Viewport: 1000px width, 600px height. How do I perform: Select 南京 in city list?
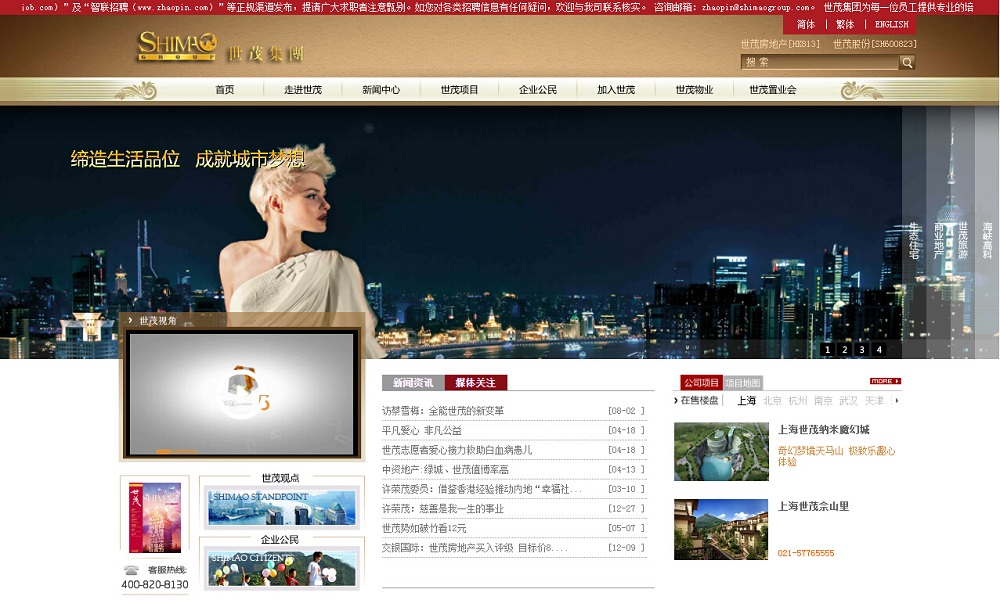pos(823,400)
